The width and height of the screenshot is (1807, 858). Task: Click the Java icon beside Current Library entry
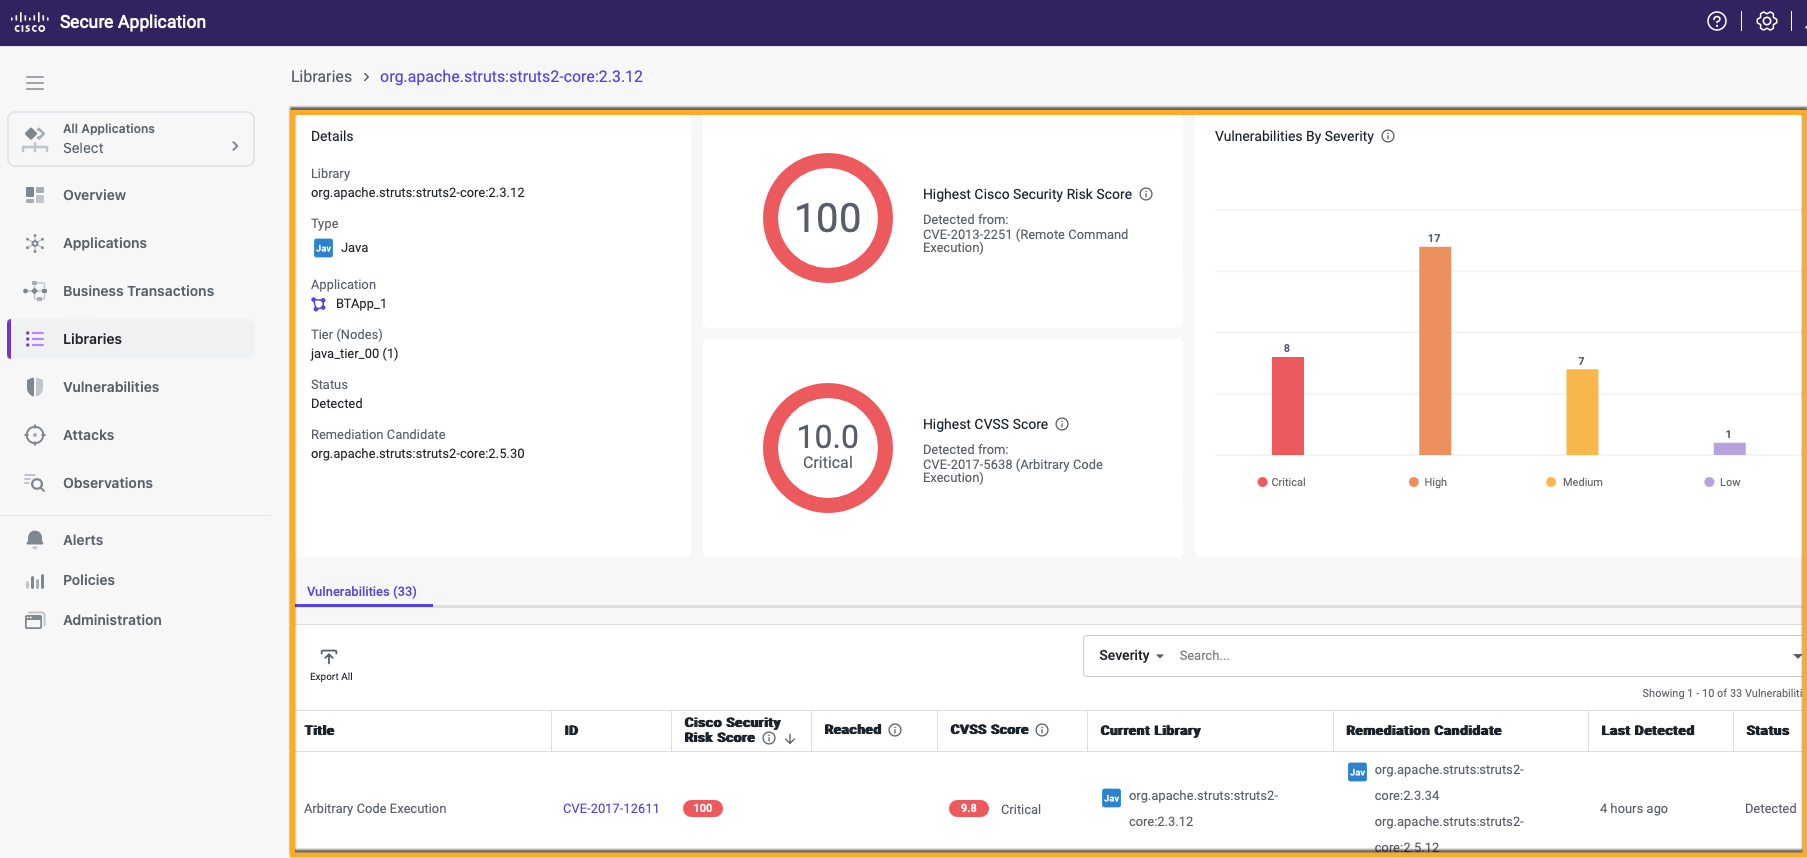(1111, 797)
